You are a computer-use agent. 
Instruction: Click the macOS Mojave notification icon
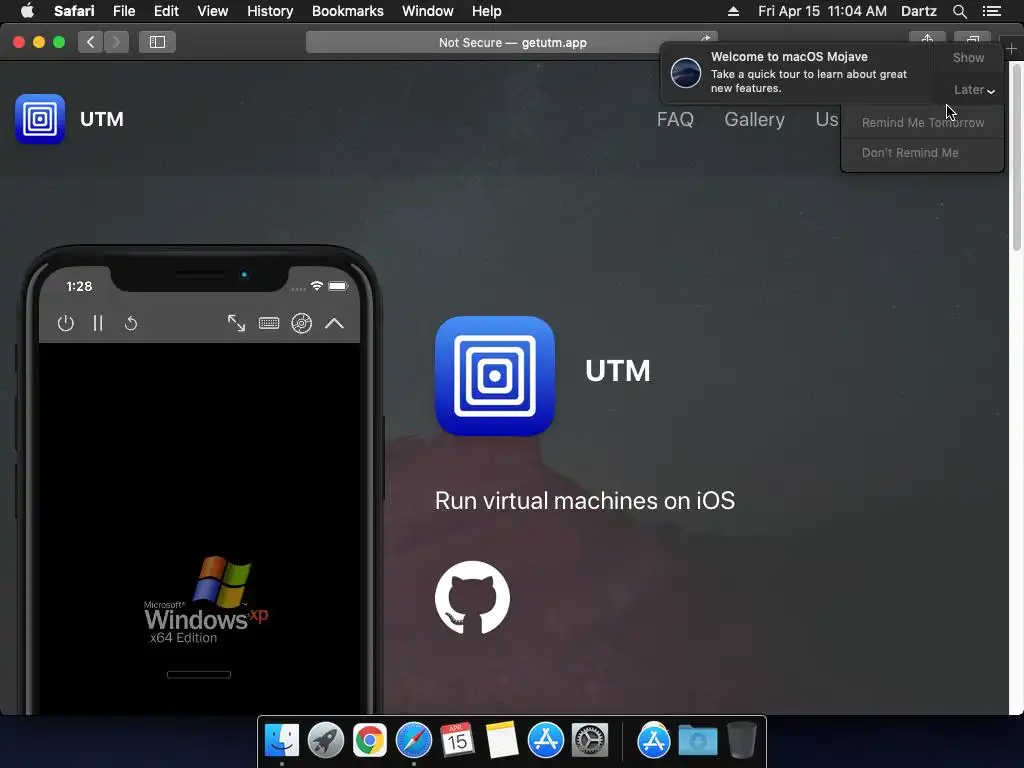[x=686, y=72]
